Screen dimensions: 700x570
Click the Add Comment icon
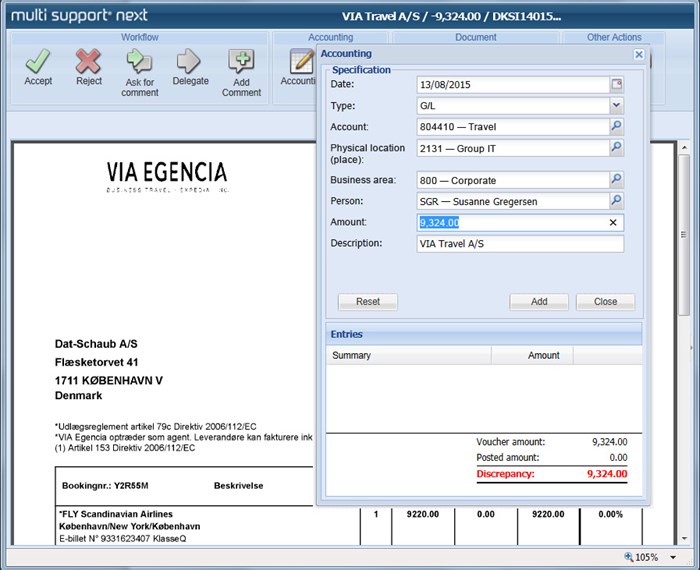point(242,61)
